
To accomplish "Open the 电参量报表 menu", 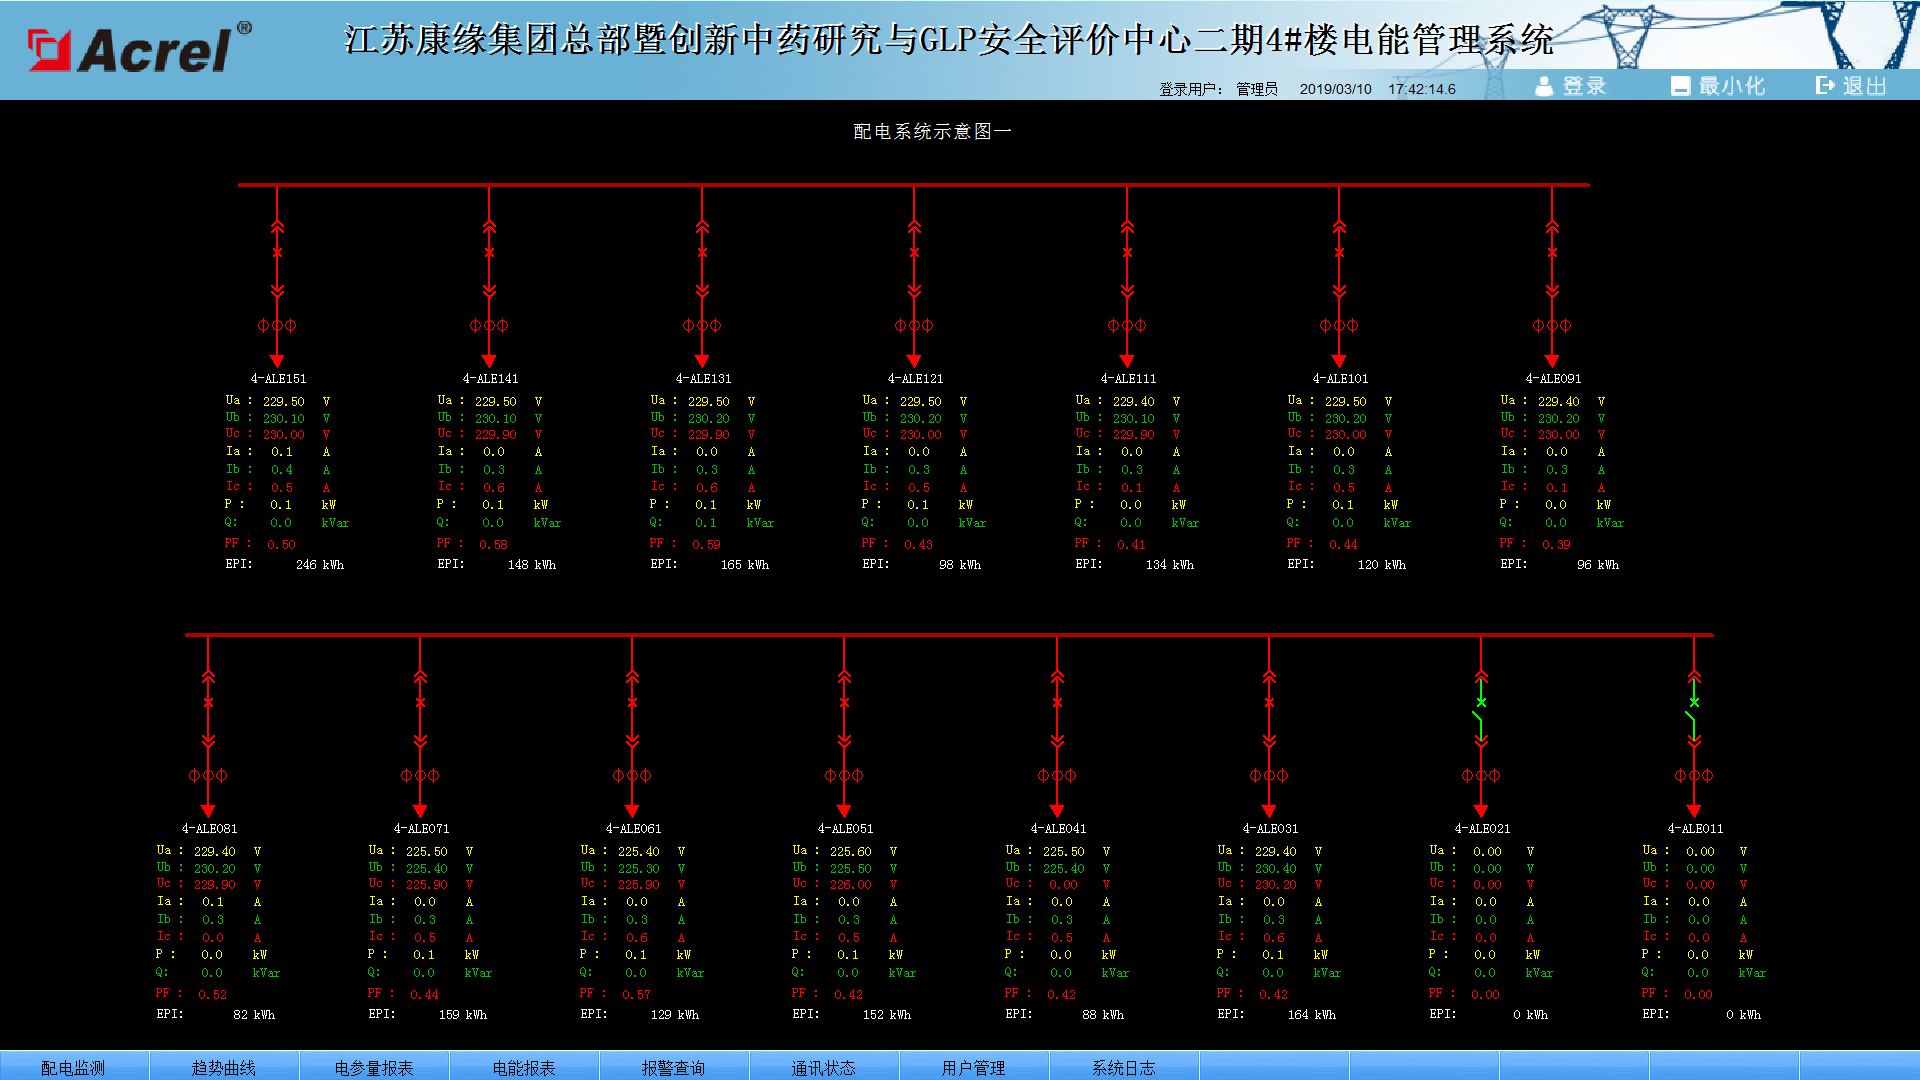I will (373, 1067).
